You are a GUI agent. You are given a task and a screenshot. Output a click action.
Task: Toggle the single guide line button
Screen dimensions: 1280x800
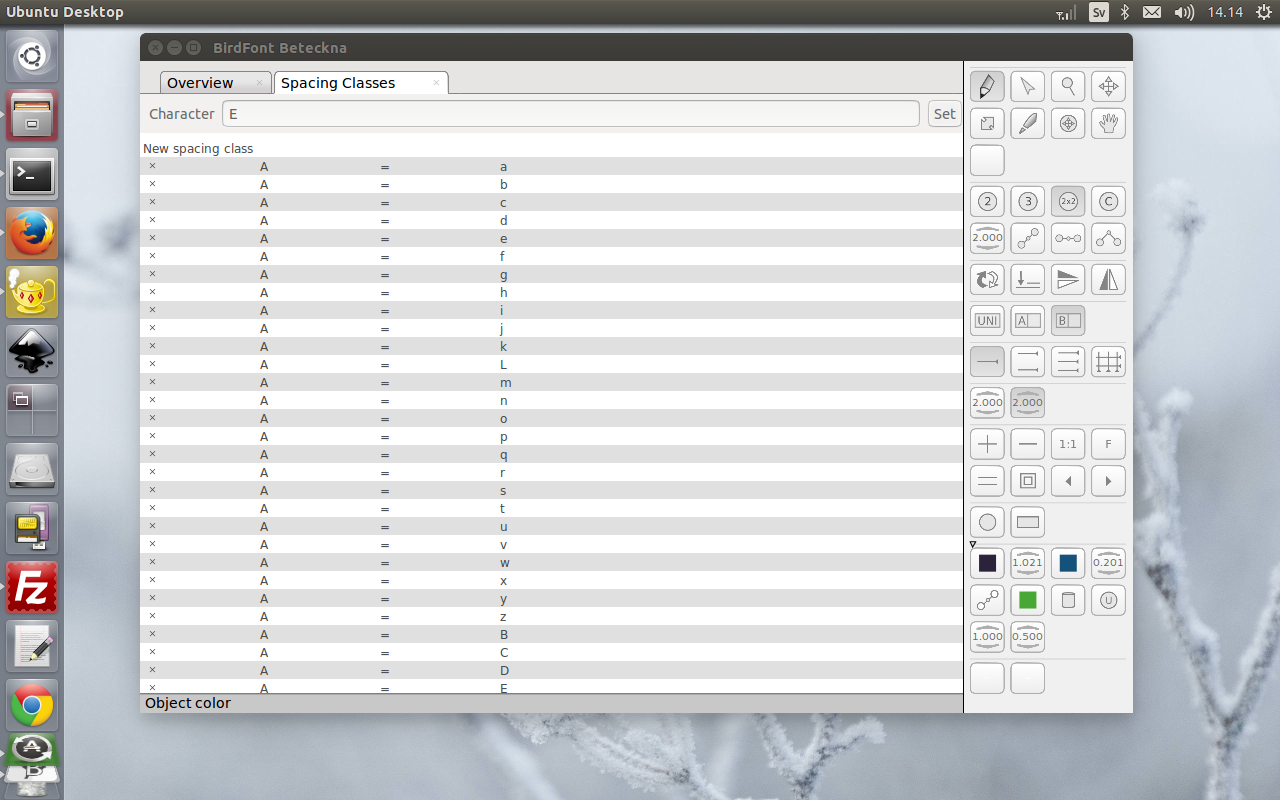pos(987,361)
